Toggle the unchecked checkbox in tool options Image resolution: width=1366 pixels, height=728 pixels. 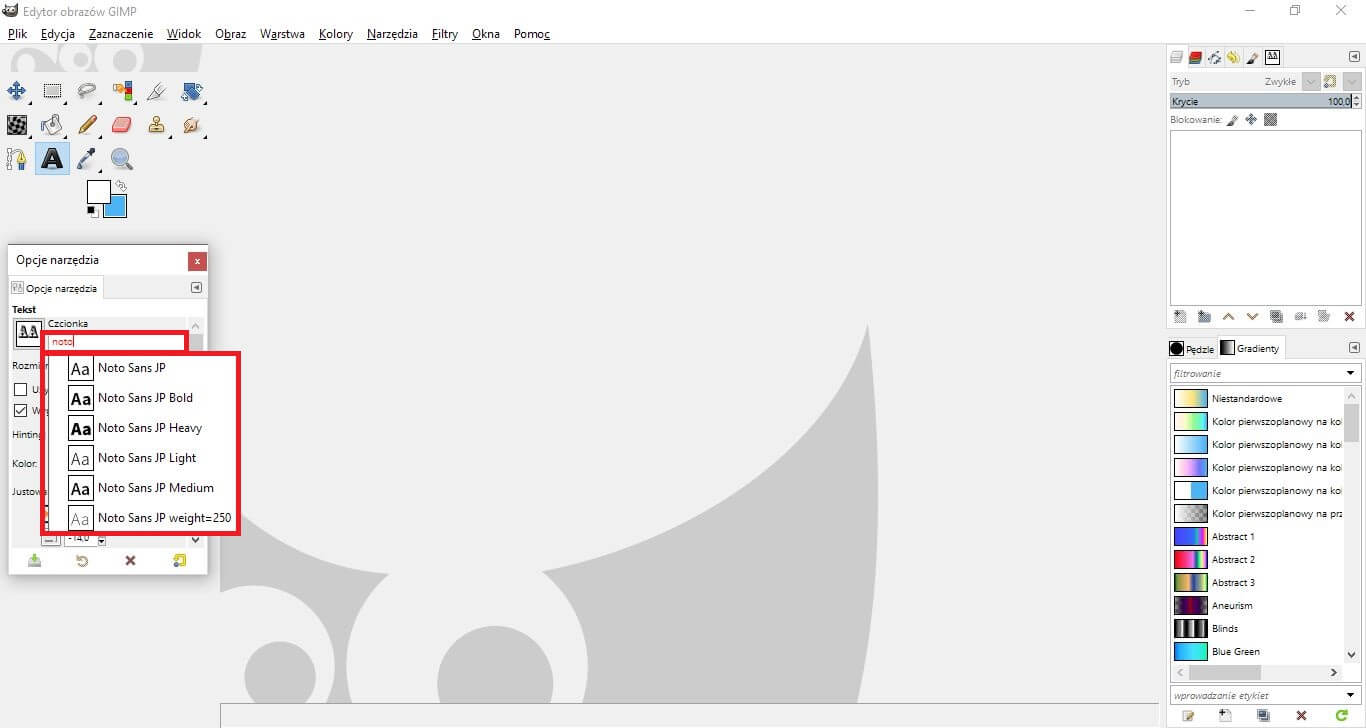pos(20,389)
